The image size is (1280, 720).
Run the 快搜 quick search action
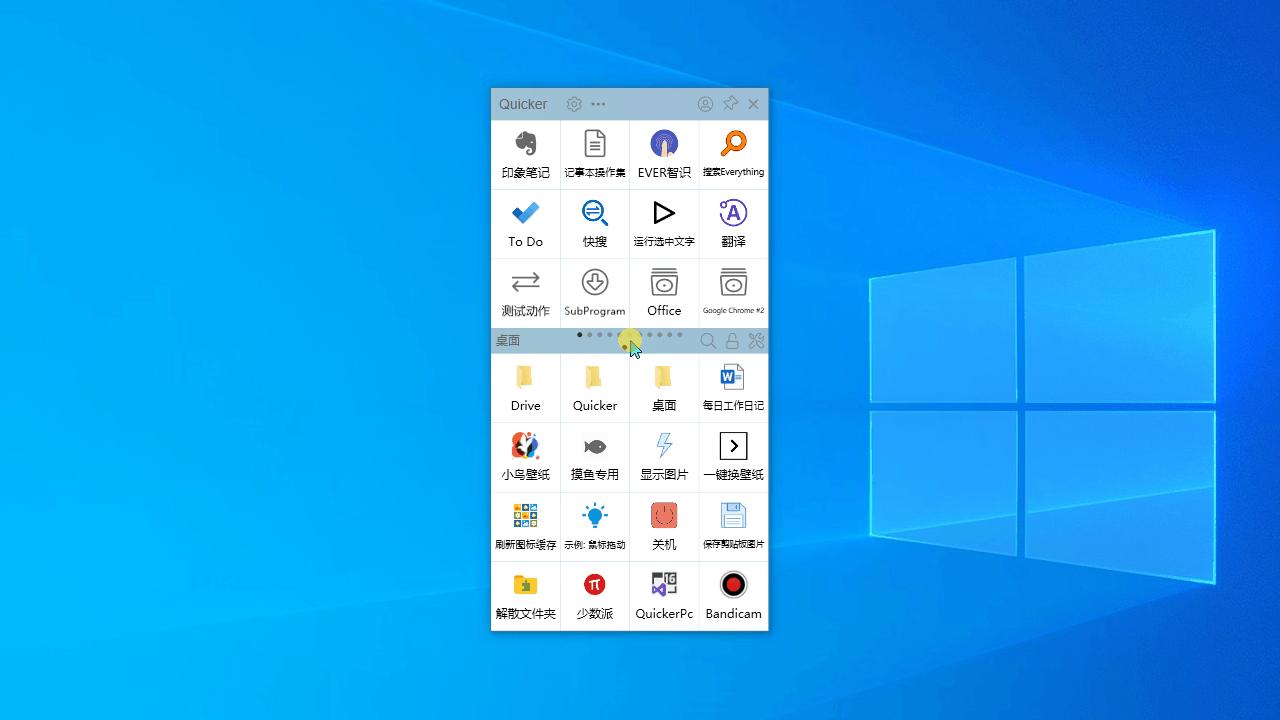click(x=594, y=222)
